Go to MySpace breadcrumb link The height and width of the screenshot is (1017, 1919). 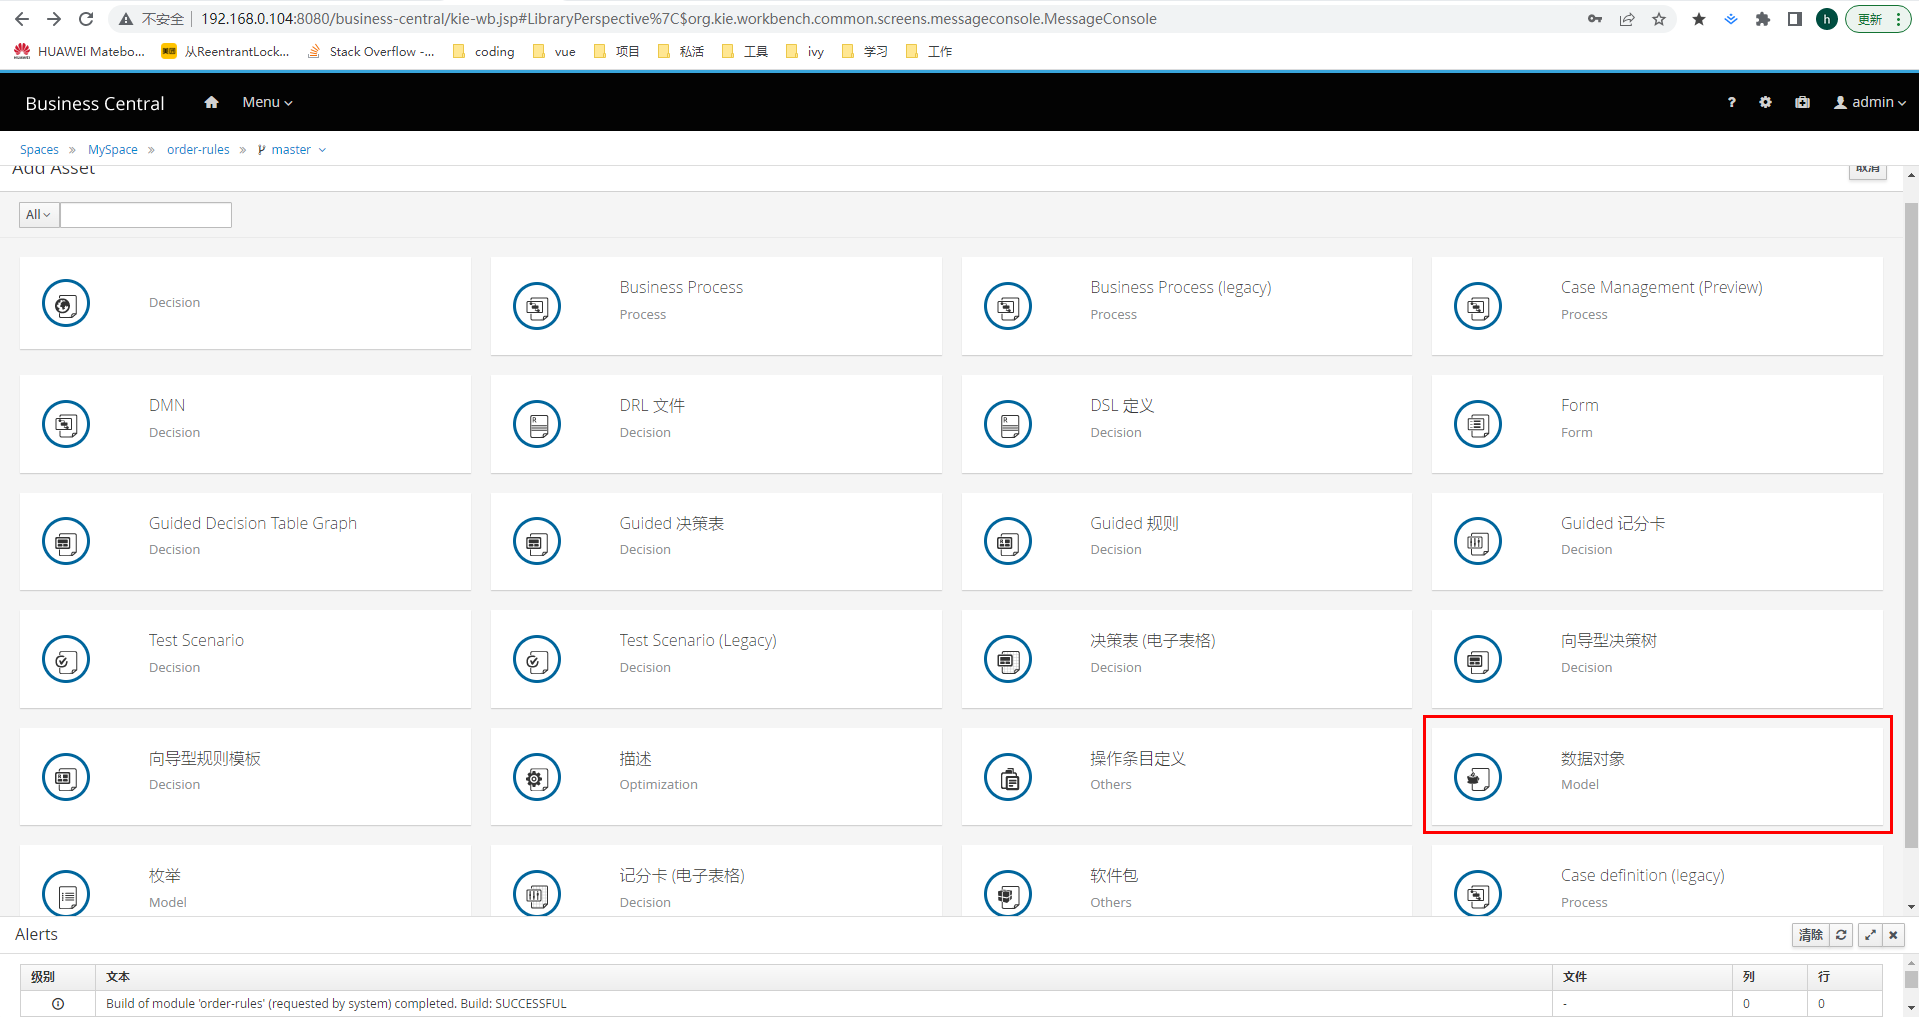[x=113, y=150]
